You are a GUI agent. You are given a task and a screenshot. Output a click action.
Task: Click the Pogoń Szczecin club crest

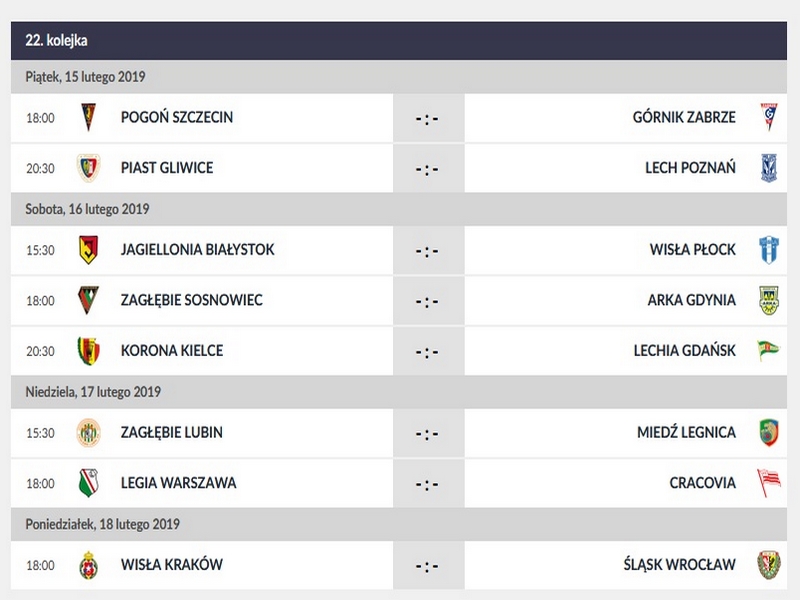pyautogui.click(x=88, y=117)
